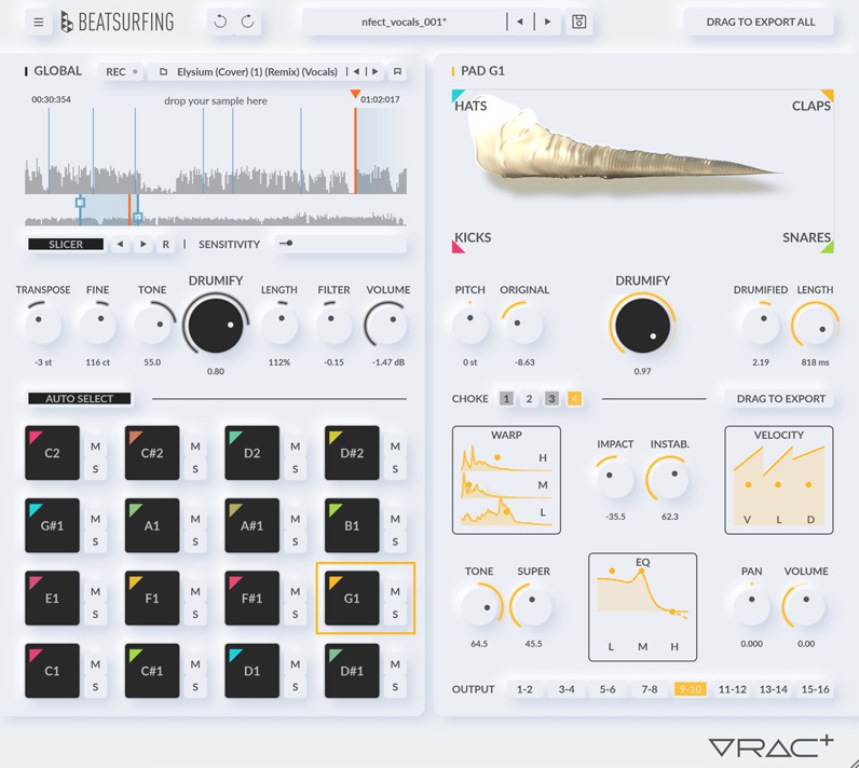859x768 pixels.
Task: Select next sample arrow in Global
Action: (x=375, y=72)
